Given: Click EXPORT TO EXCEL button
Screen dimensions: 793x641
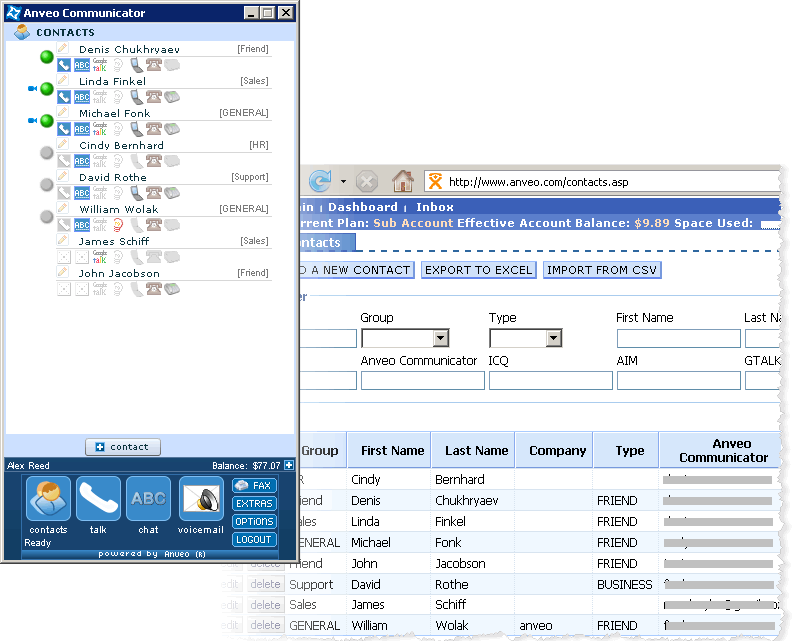Looking at the screenshot, I should click(478, 270).
